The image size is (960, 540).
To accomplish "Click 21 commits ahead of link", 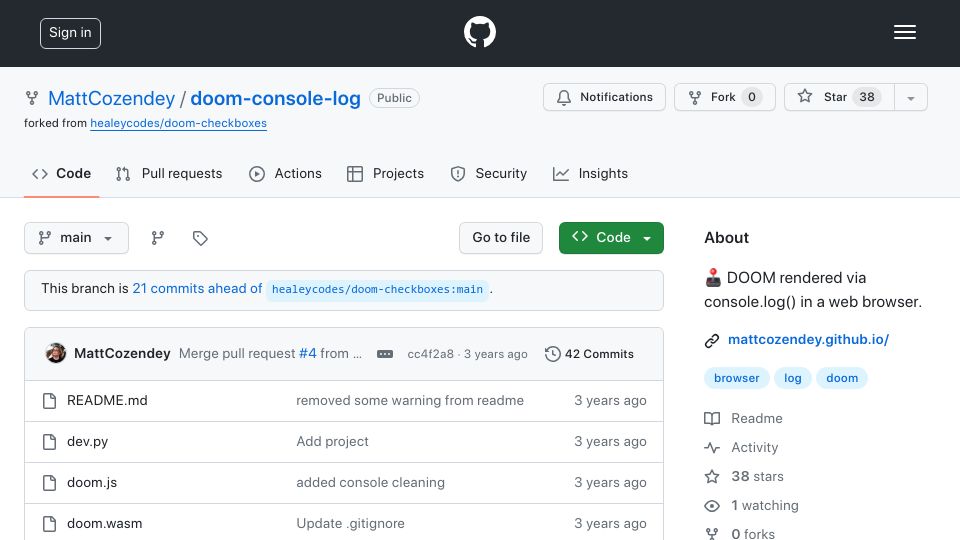I will (x=197, y=288).
